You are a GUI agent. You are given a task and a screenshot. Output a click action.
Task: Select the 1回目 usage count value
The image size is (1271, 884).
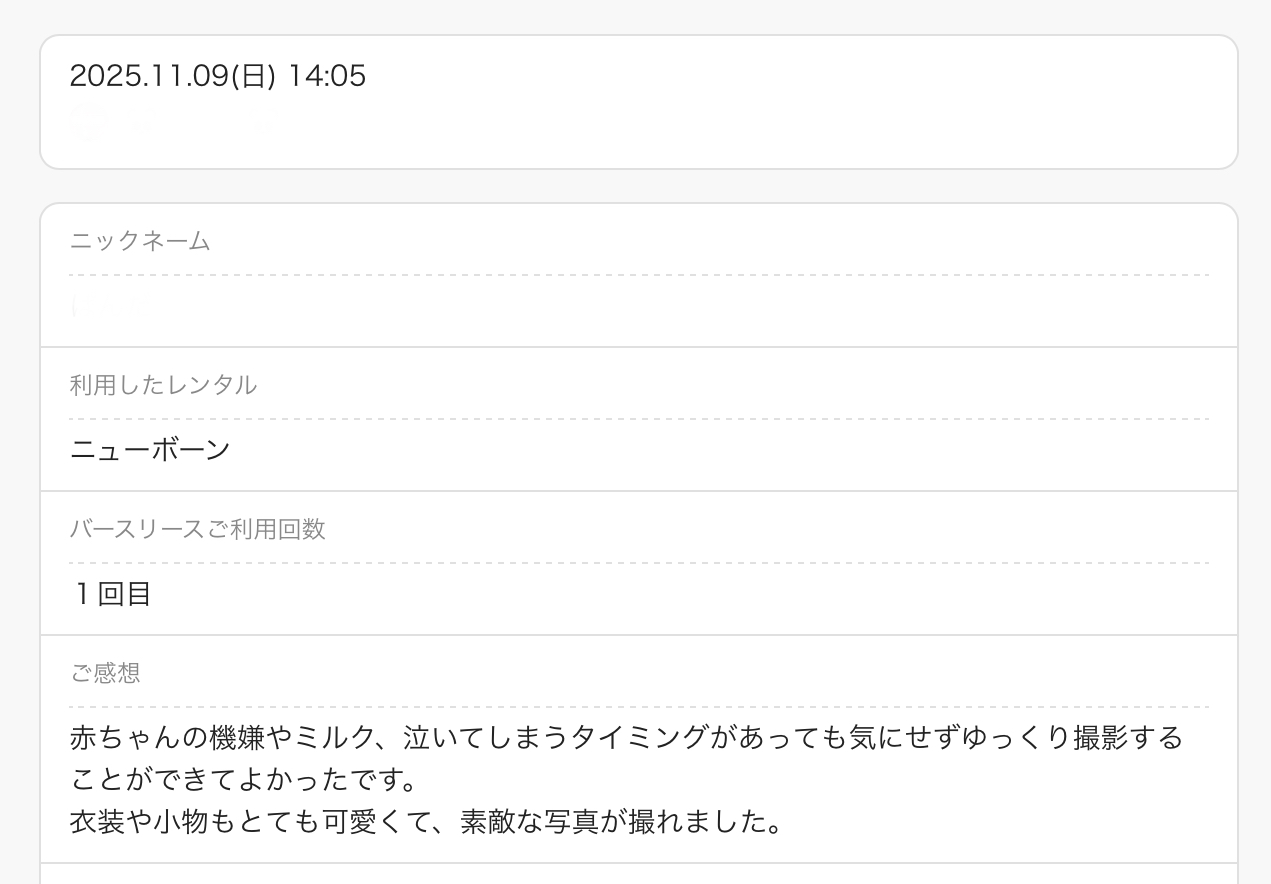pyautogui.click(x=111, y=594)
